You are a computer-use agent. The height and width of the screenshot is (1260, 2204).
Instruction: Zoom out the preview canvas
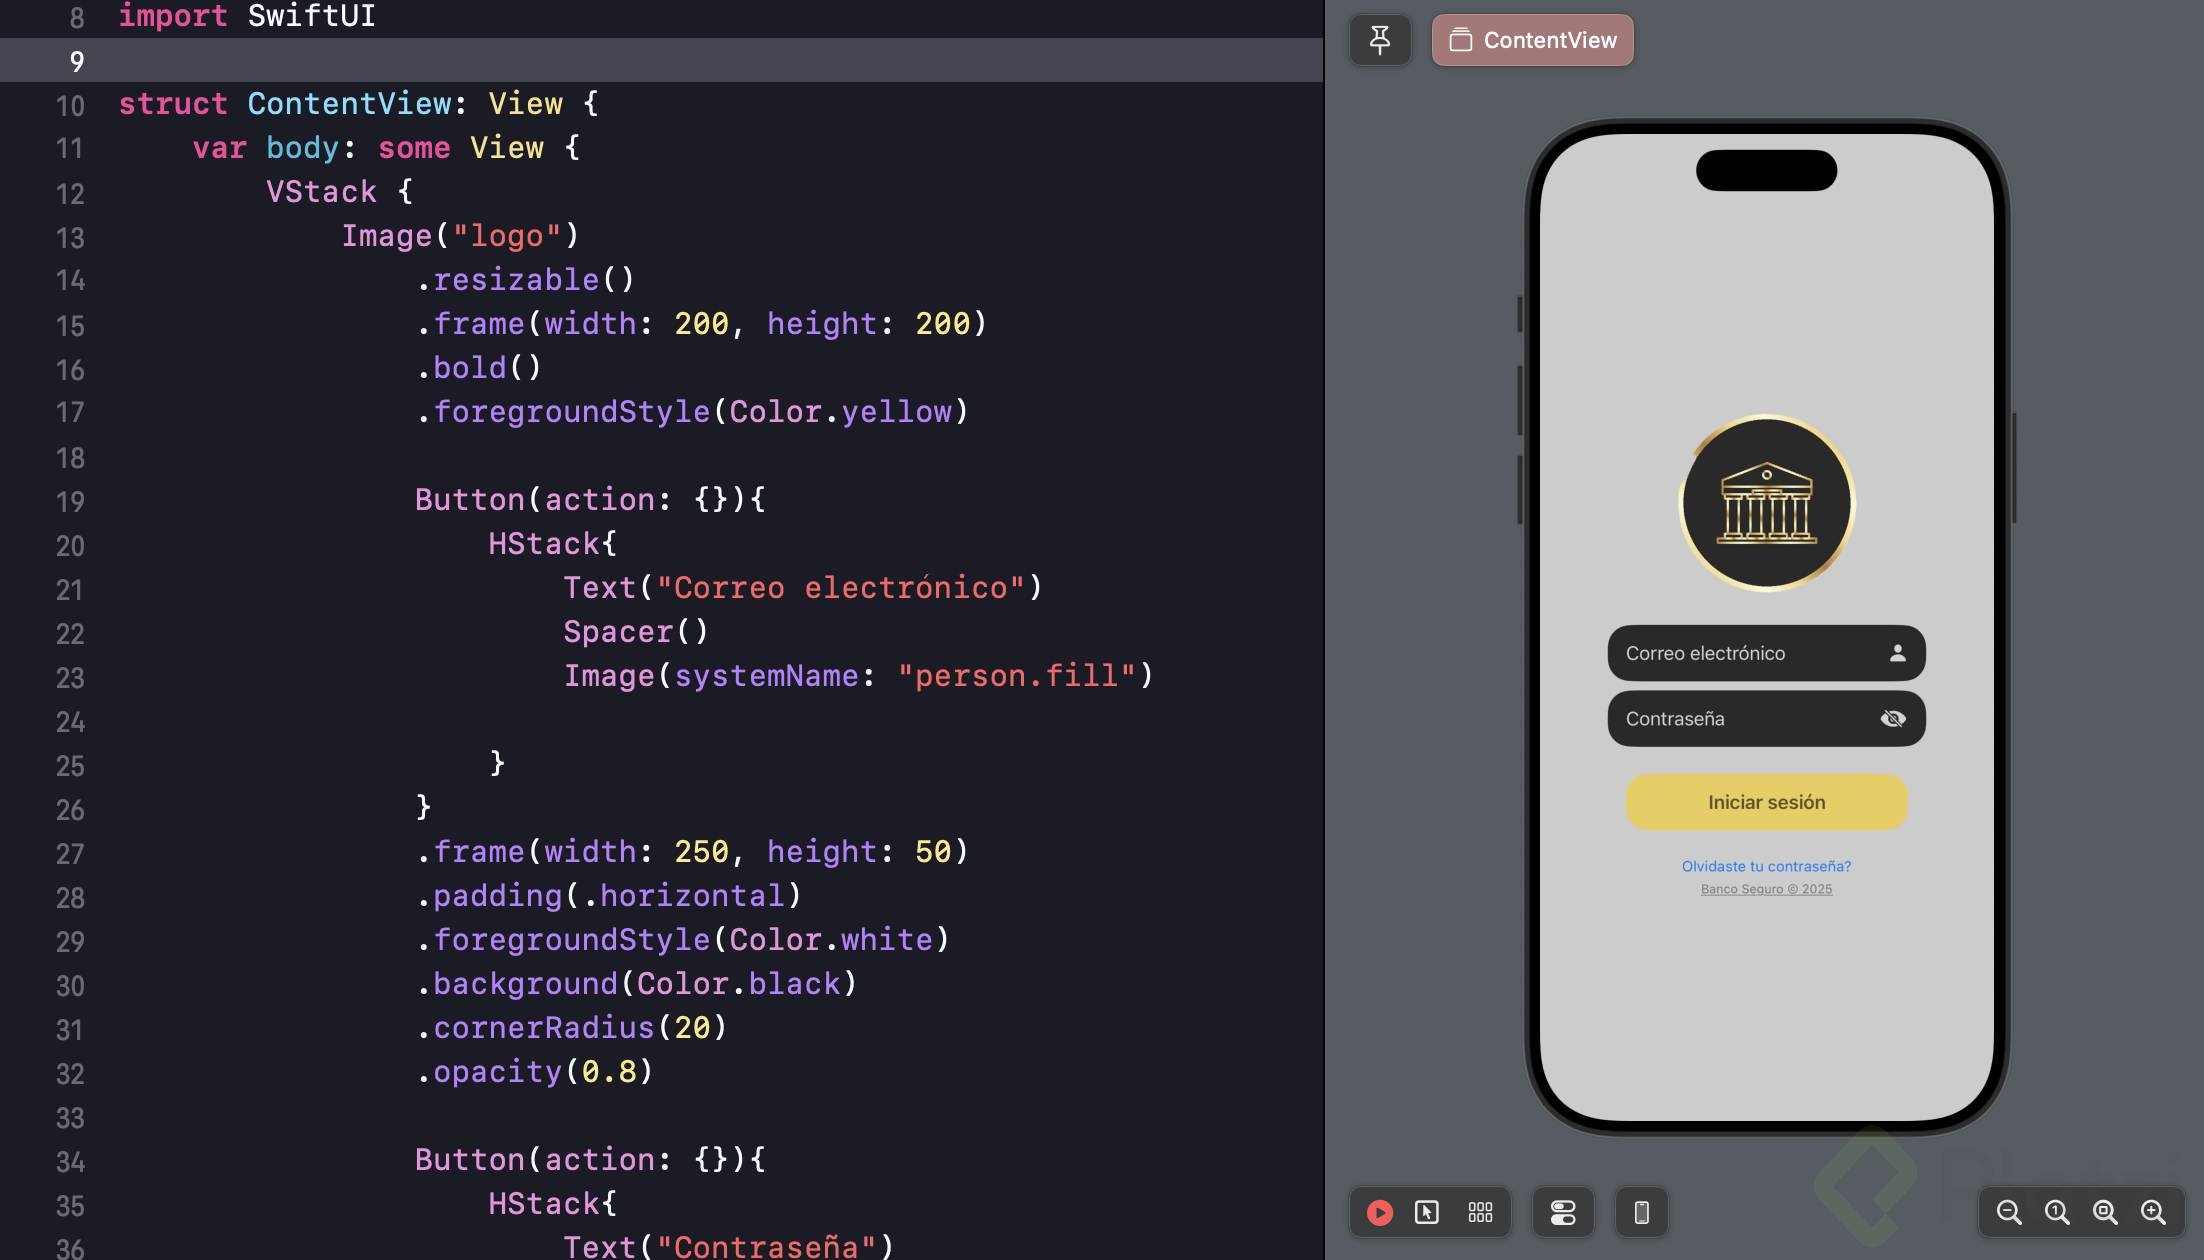(2008, 1212)
